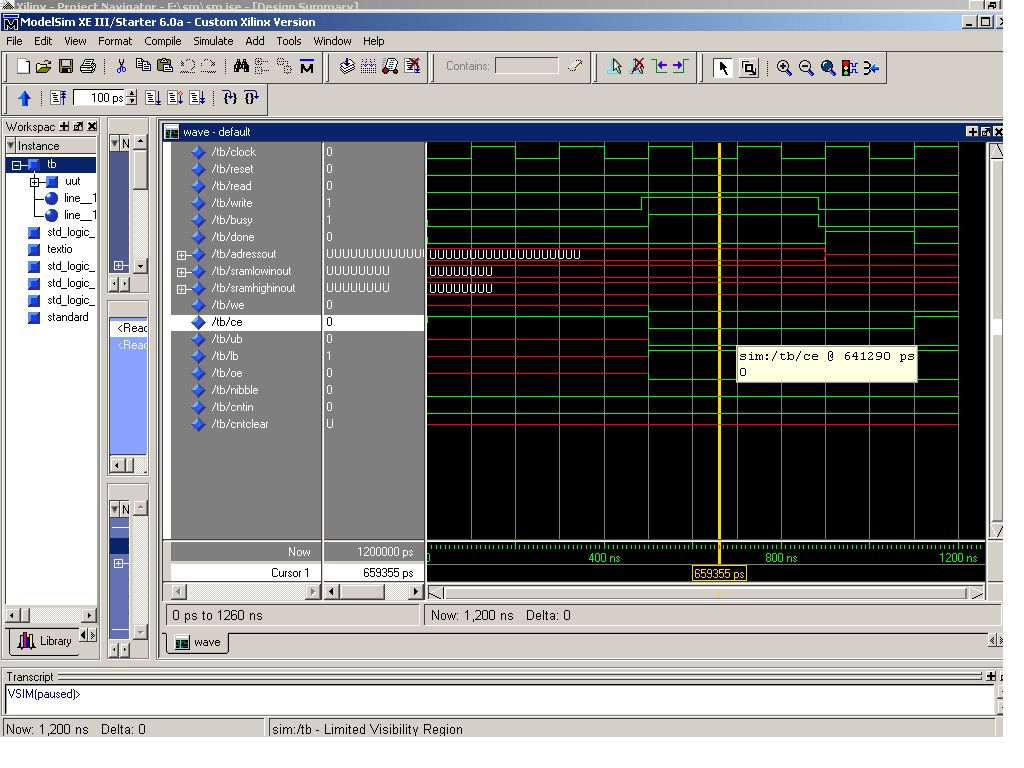
Task: Click the blue up arrow Restart icon
Action: click(x=25, y=99)
